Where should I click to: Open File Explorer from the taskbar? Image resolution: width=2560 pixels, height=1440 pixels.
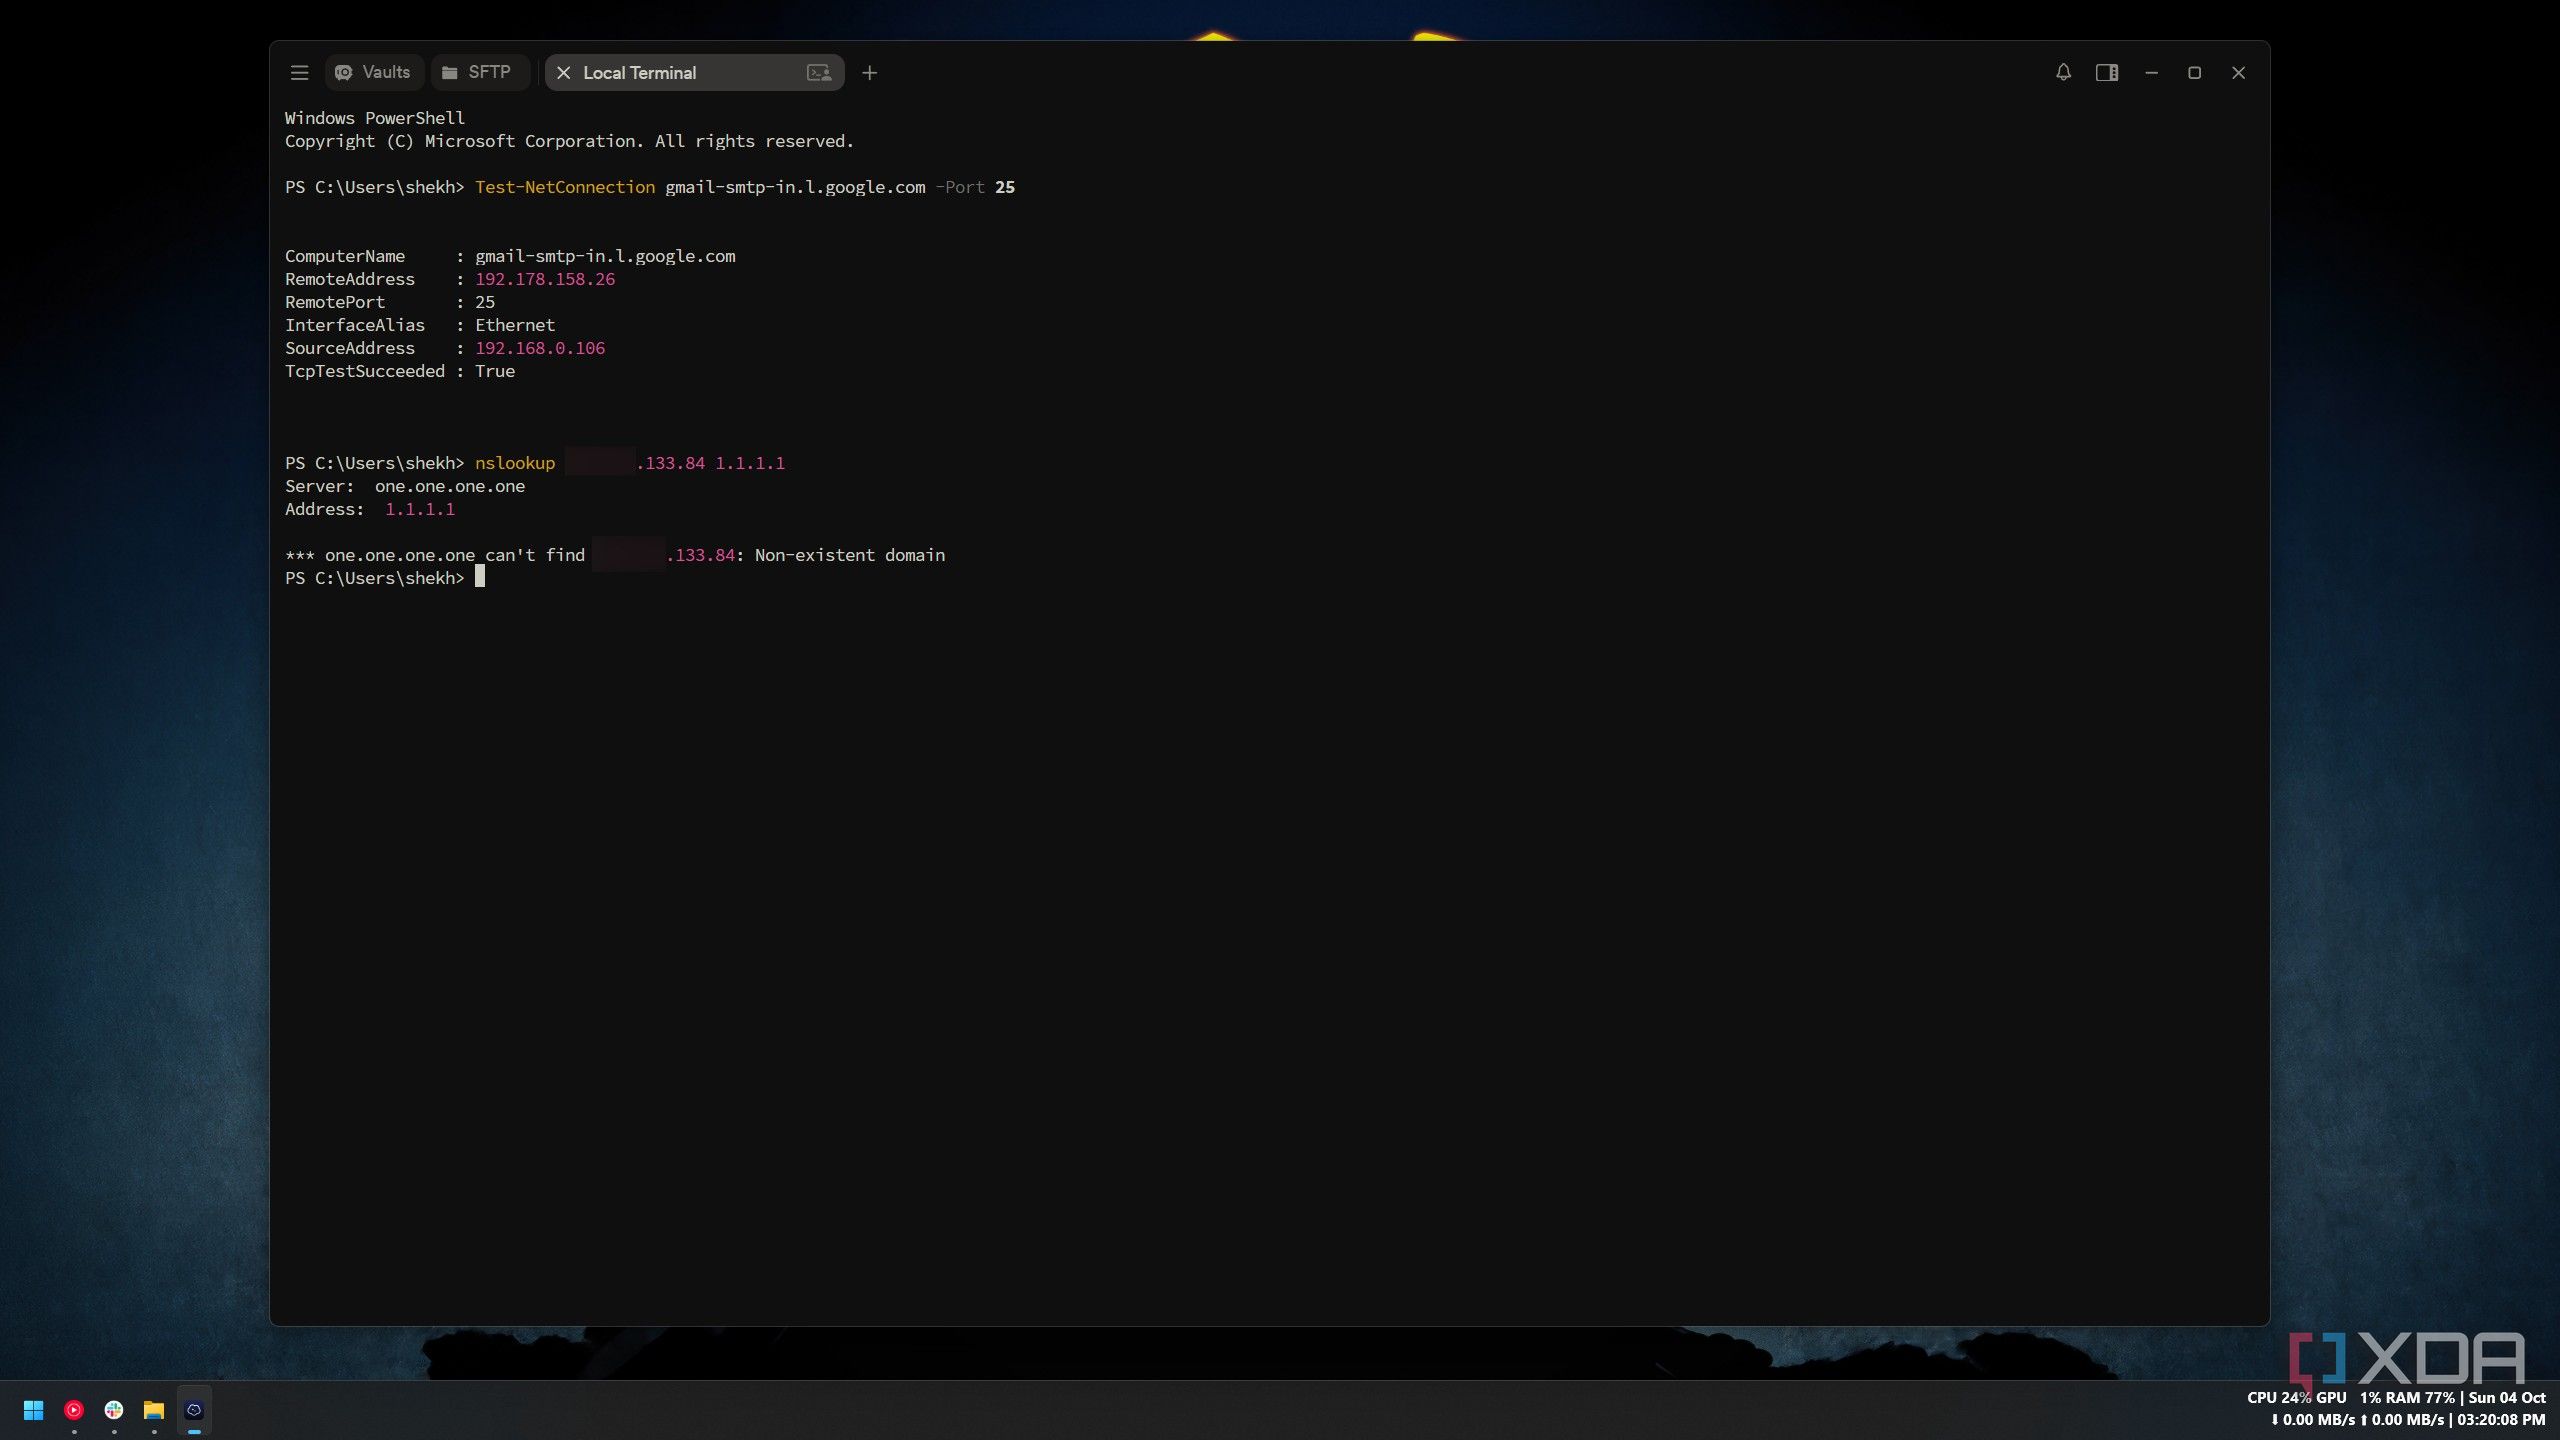point(154,1410)
